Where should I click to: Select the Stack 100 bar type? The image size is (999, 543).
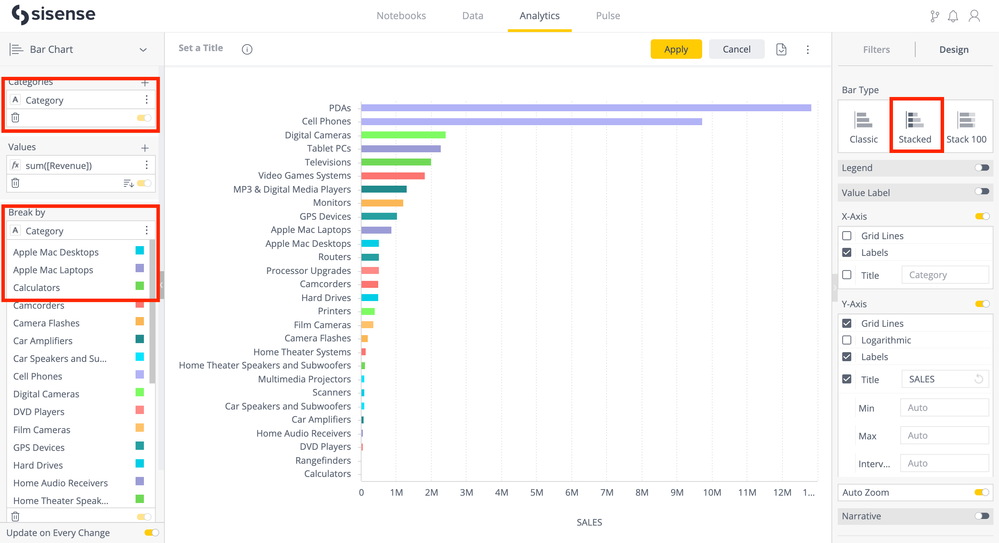point(966,126)
